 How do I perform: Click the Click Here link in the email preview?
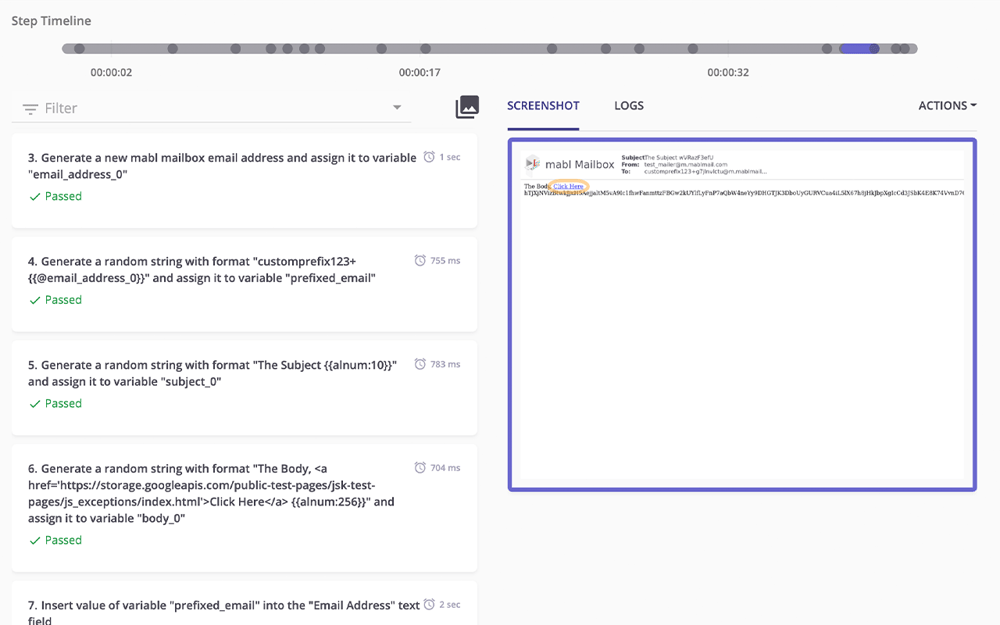(569, 185)
